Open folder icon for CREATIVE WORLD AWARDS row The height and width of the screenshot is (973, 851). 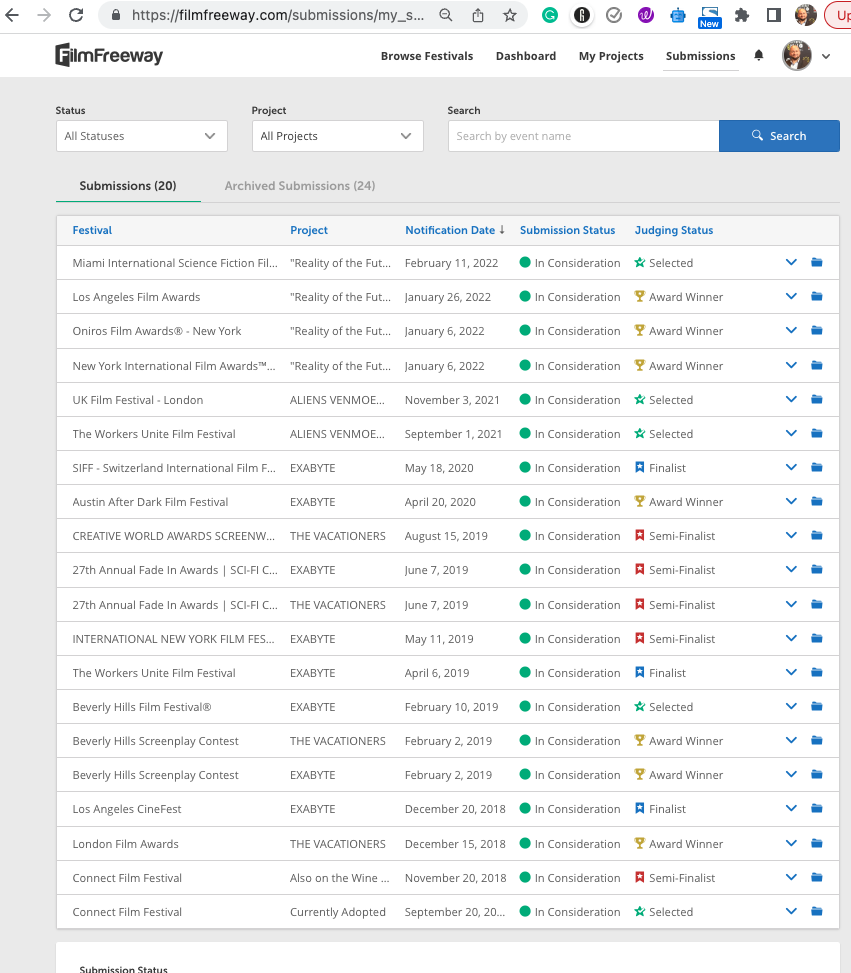[817, 536]
